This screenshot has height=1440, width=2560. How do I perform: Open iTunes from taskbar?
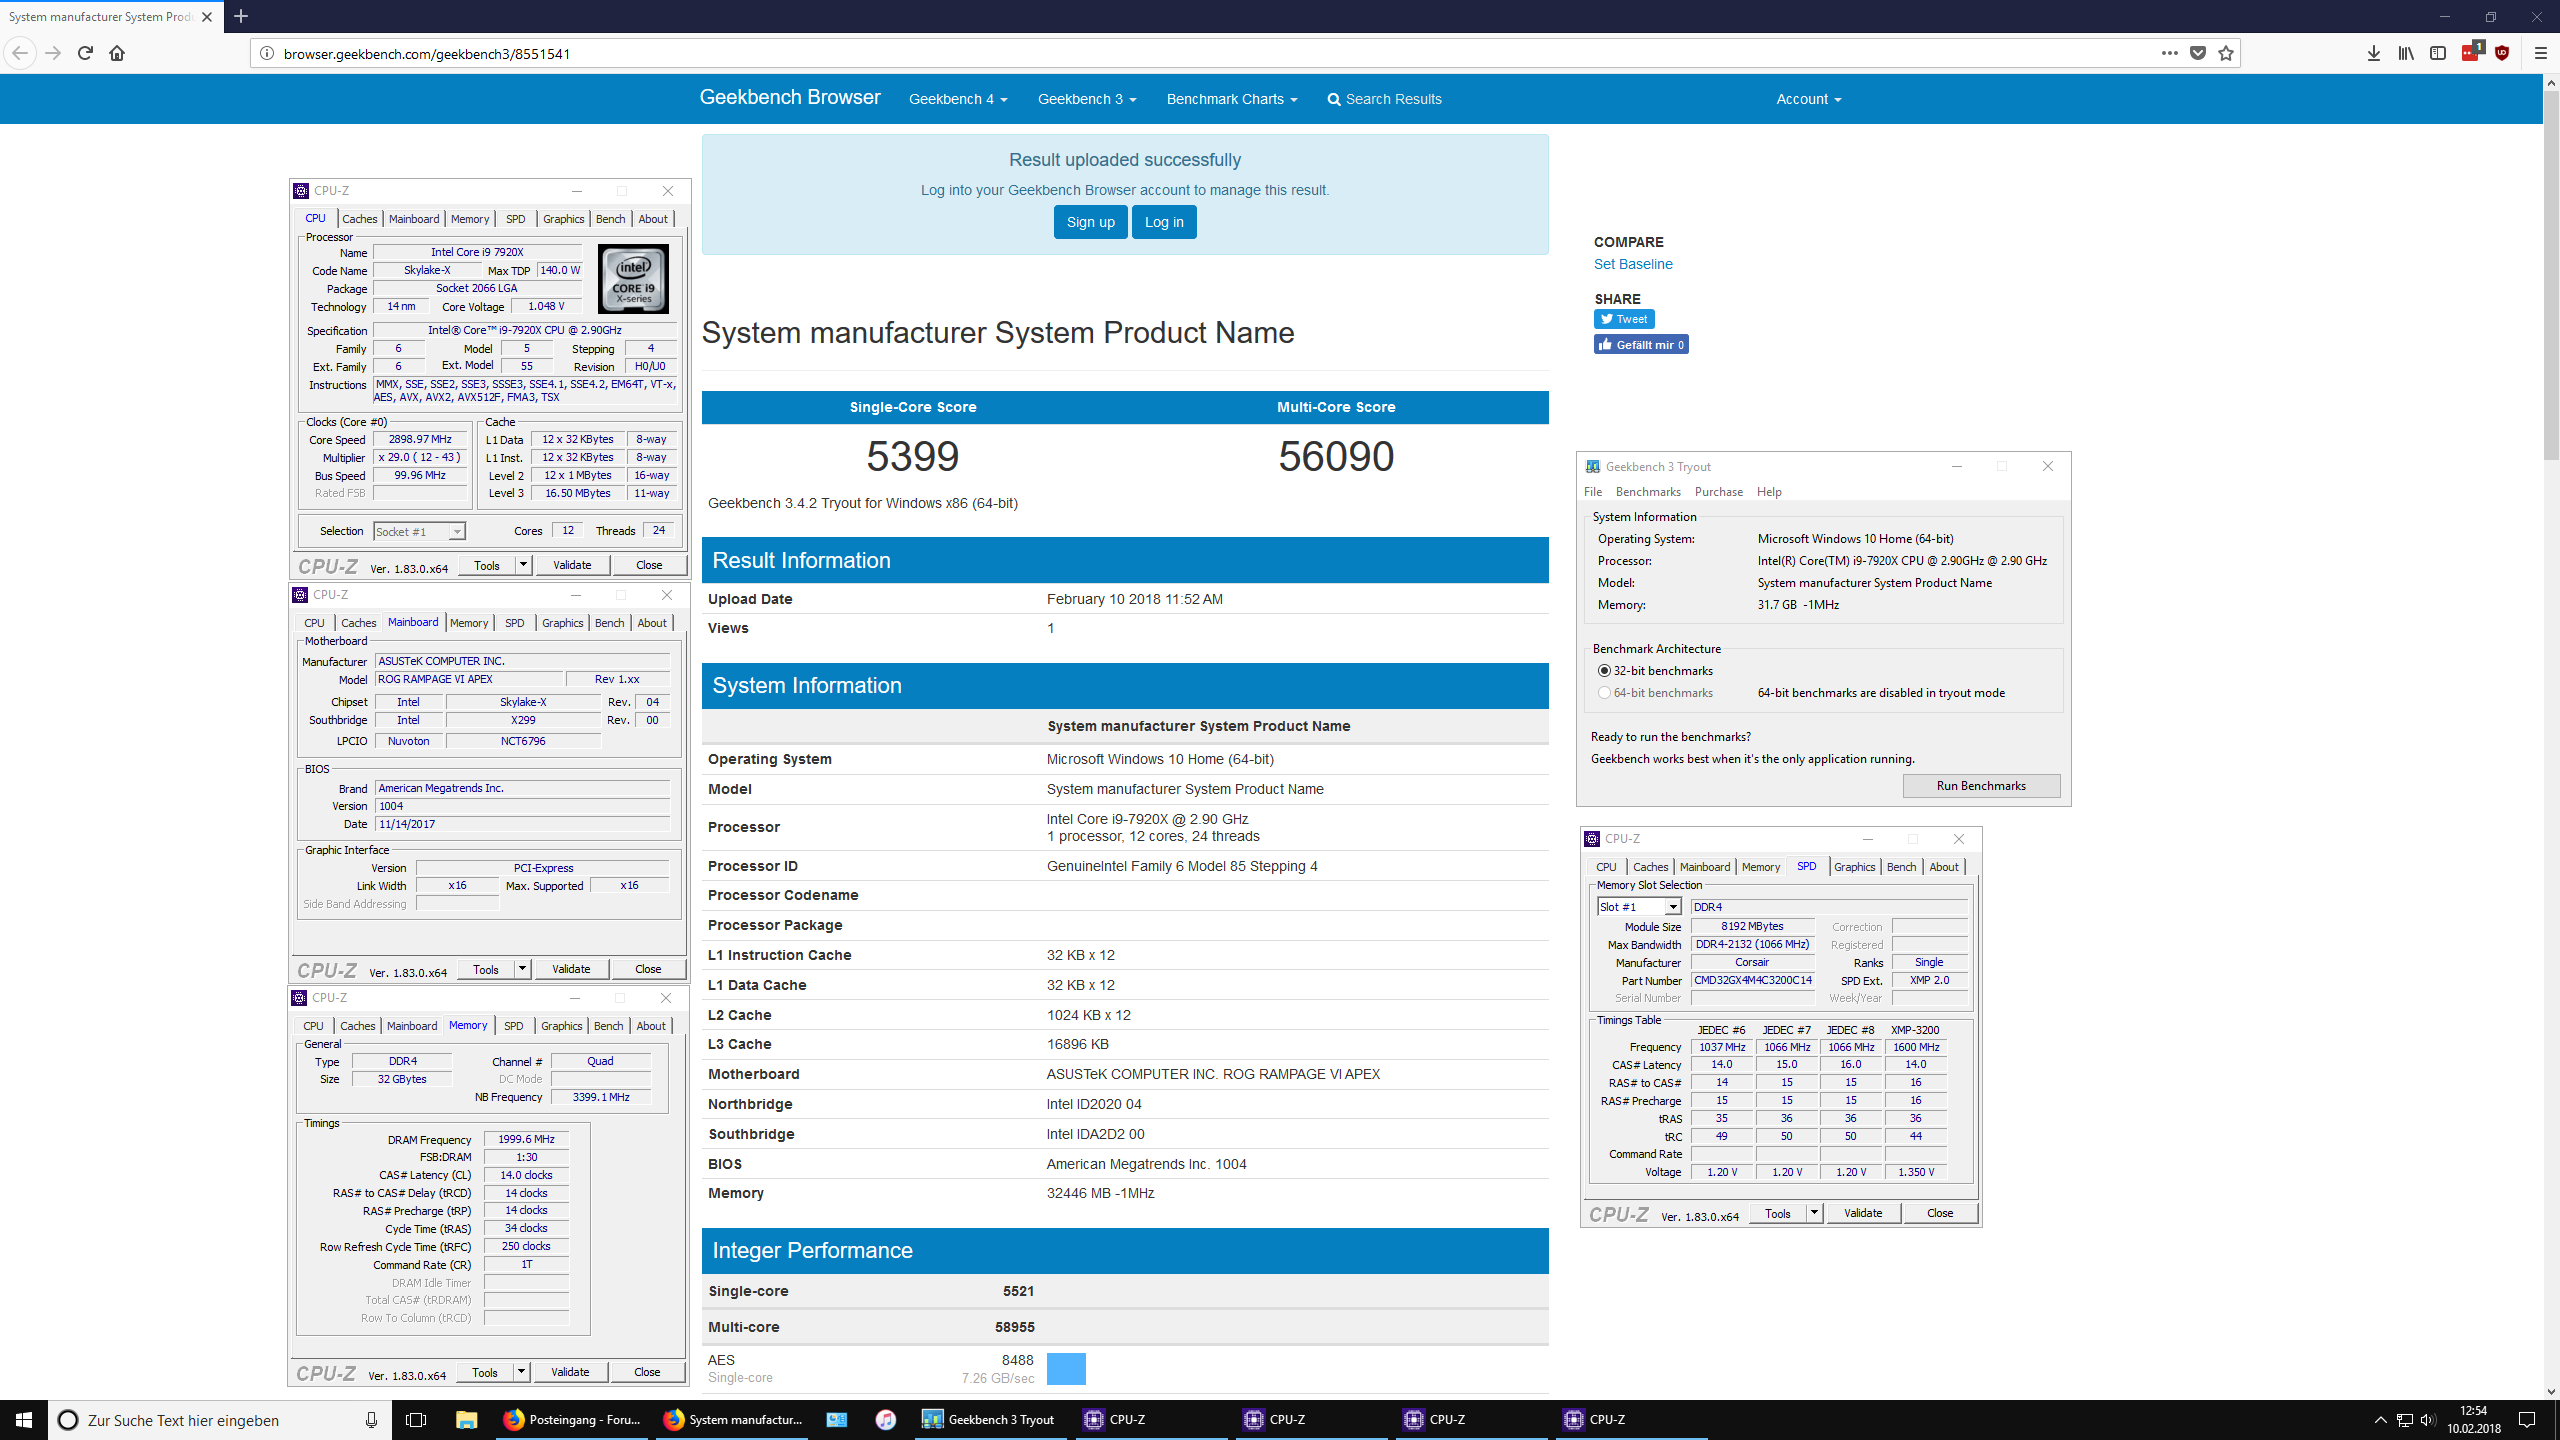coord(885,1420)
